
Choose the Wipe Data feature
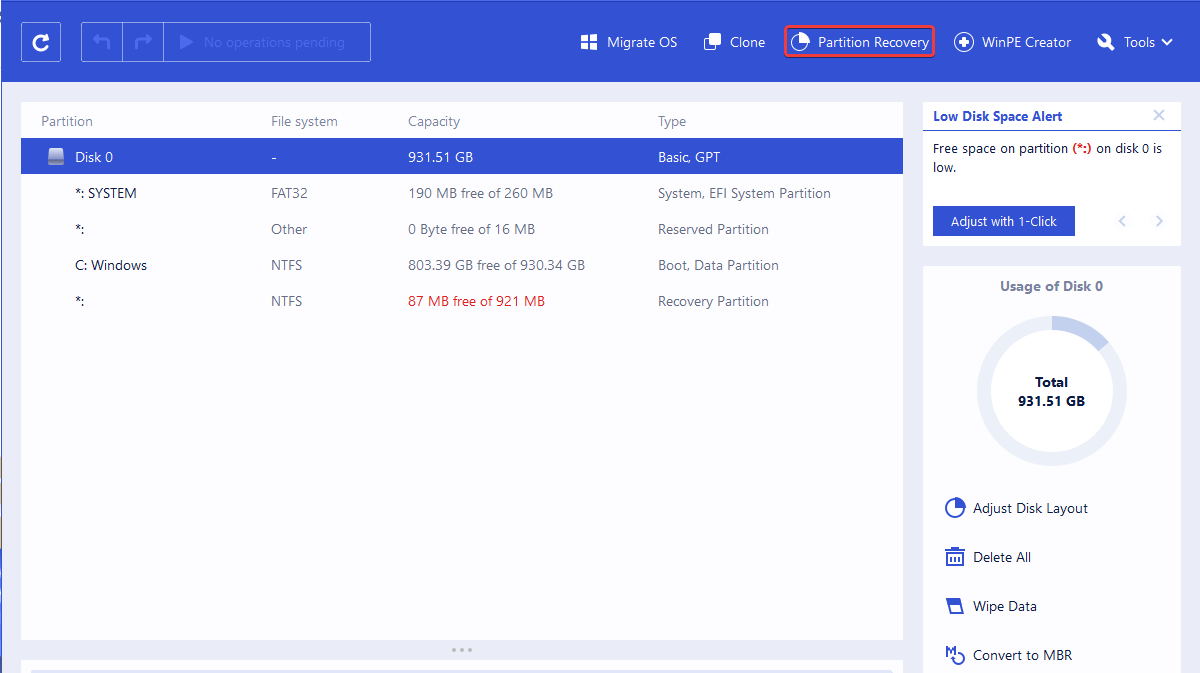pos(955,606)
